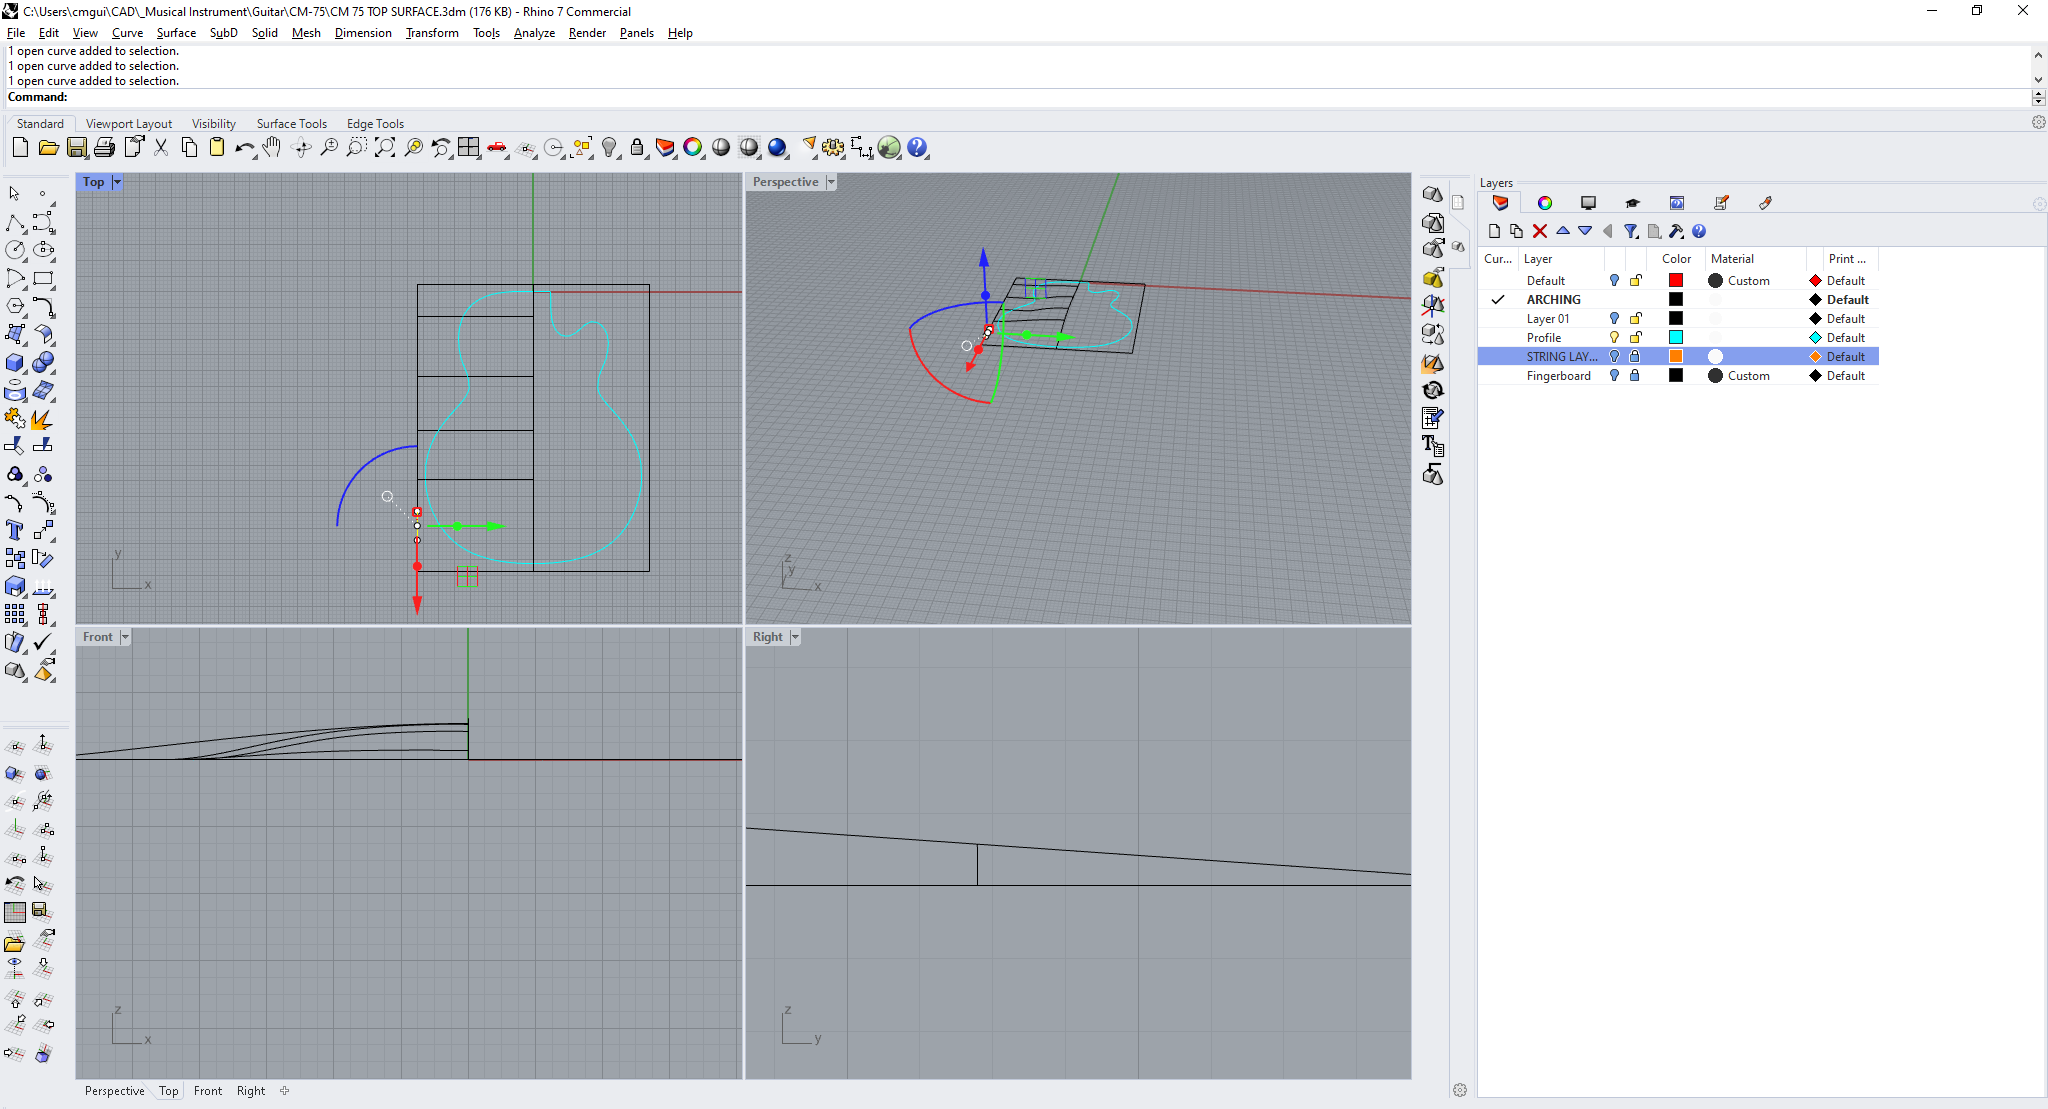This screenshot has width=2048, height=1109.
Task: Unlock the Fingerboard layer padlock
Action: (x=1635, y=376)
